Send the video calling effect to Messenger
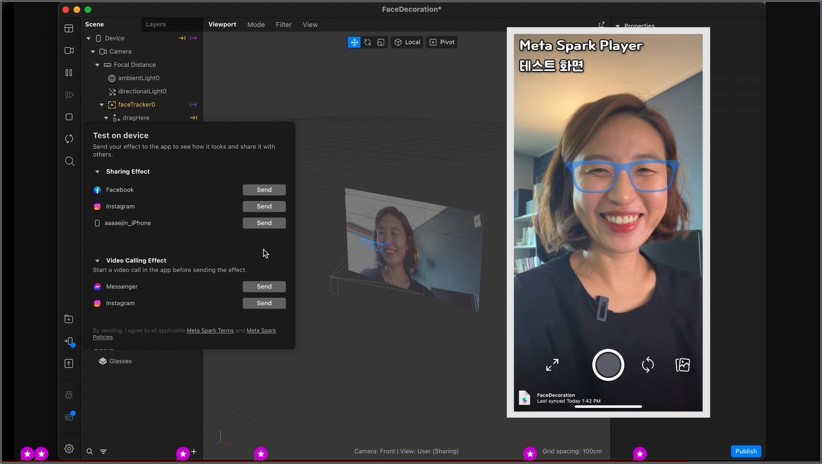 click(264, 287)
